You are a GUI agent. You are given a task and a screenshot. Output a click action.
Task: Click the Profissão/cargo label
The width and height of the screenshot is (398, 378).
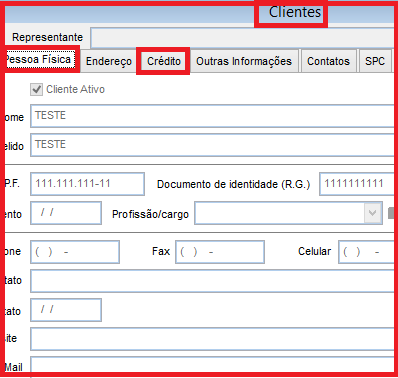(x=150, y=214)
